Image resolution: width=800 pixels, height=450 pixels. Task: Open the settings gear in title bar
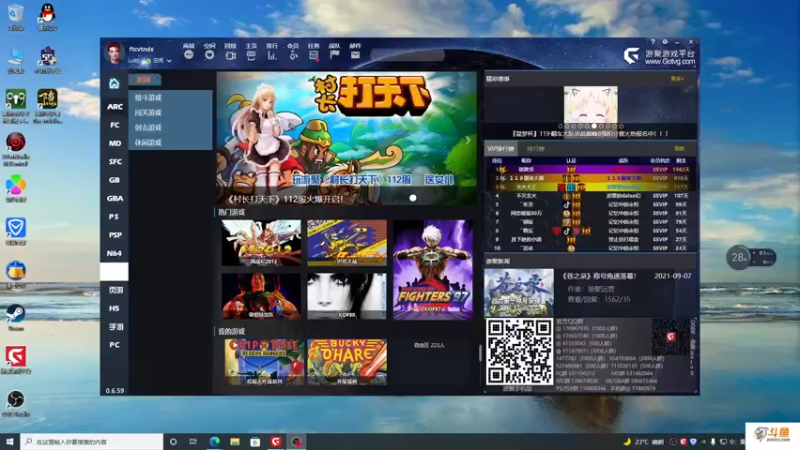[x=665, y=42]
